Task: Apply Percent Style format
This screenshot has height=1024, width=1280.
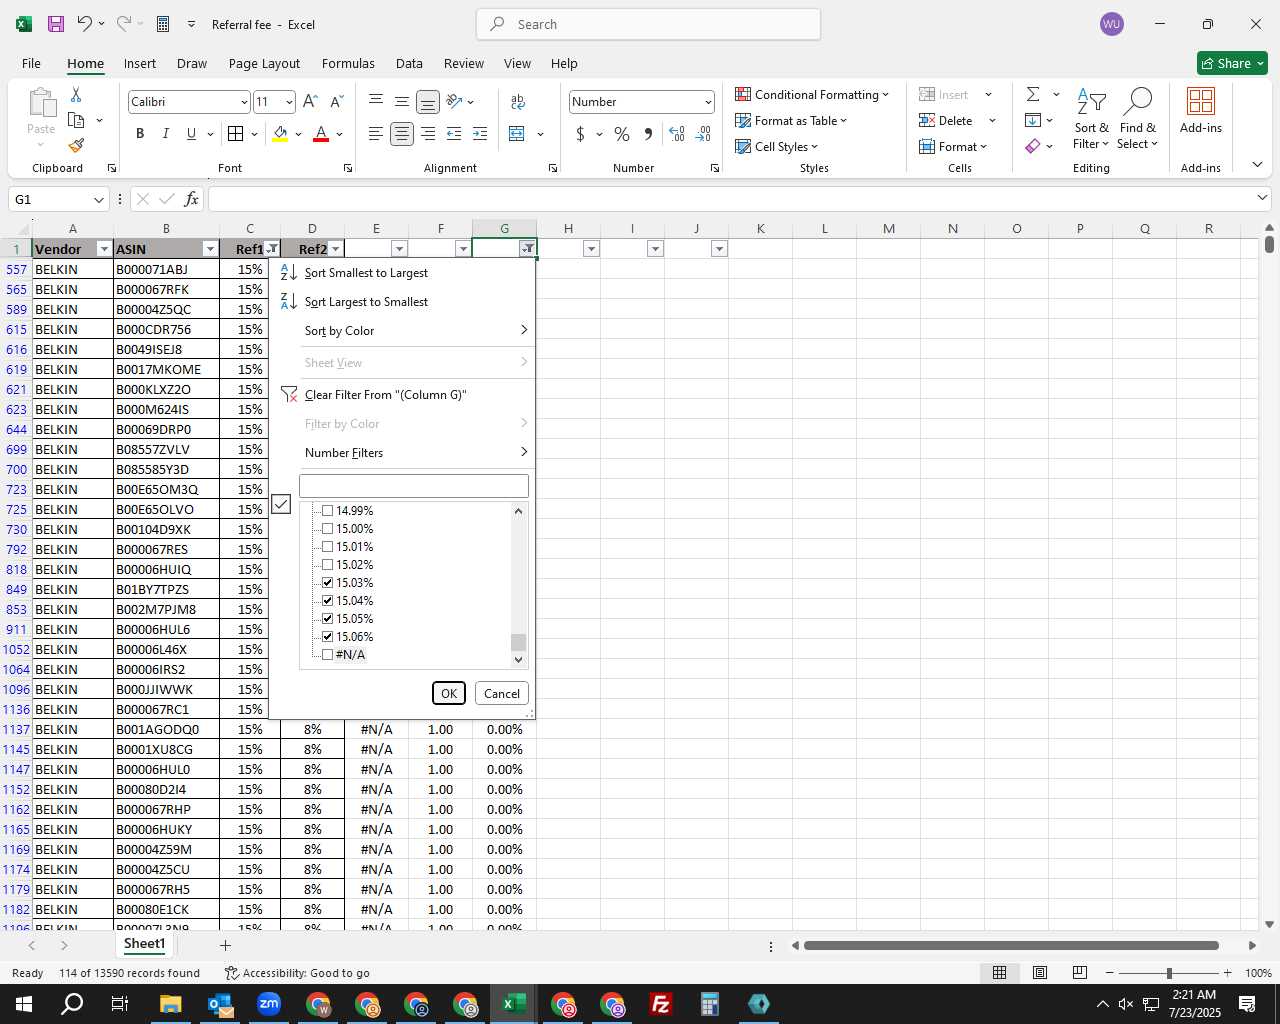Action: [x=622, y=134]
